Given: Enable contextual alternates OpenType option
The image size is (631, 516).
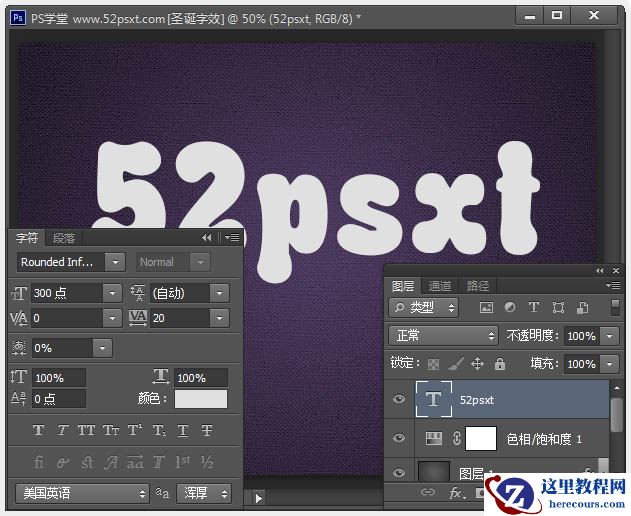Looking at the screenshot, I should coord(62,462).
